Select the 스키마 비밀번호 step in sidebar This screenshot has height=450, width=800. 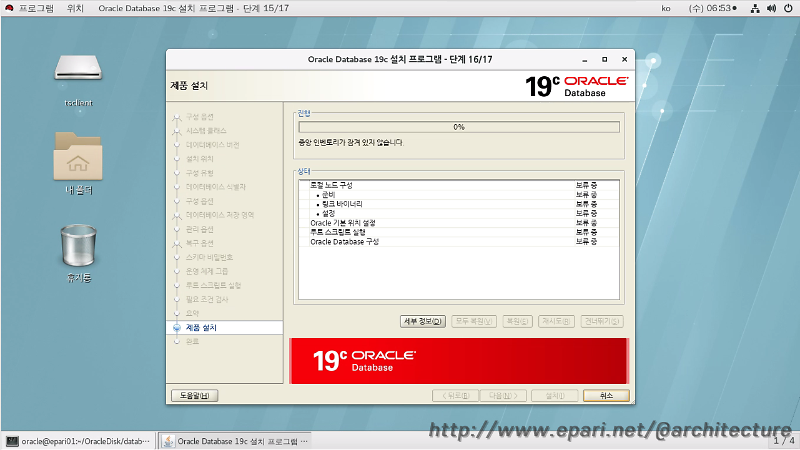pos(209,257)
